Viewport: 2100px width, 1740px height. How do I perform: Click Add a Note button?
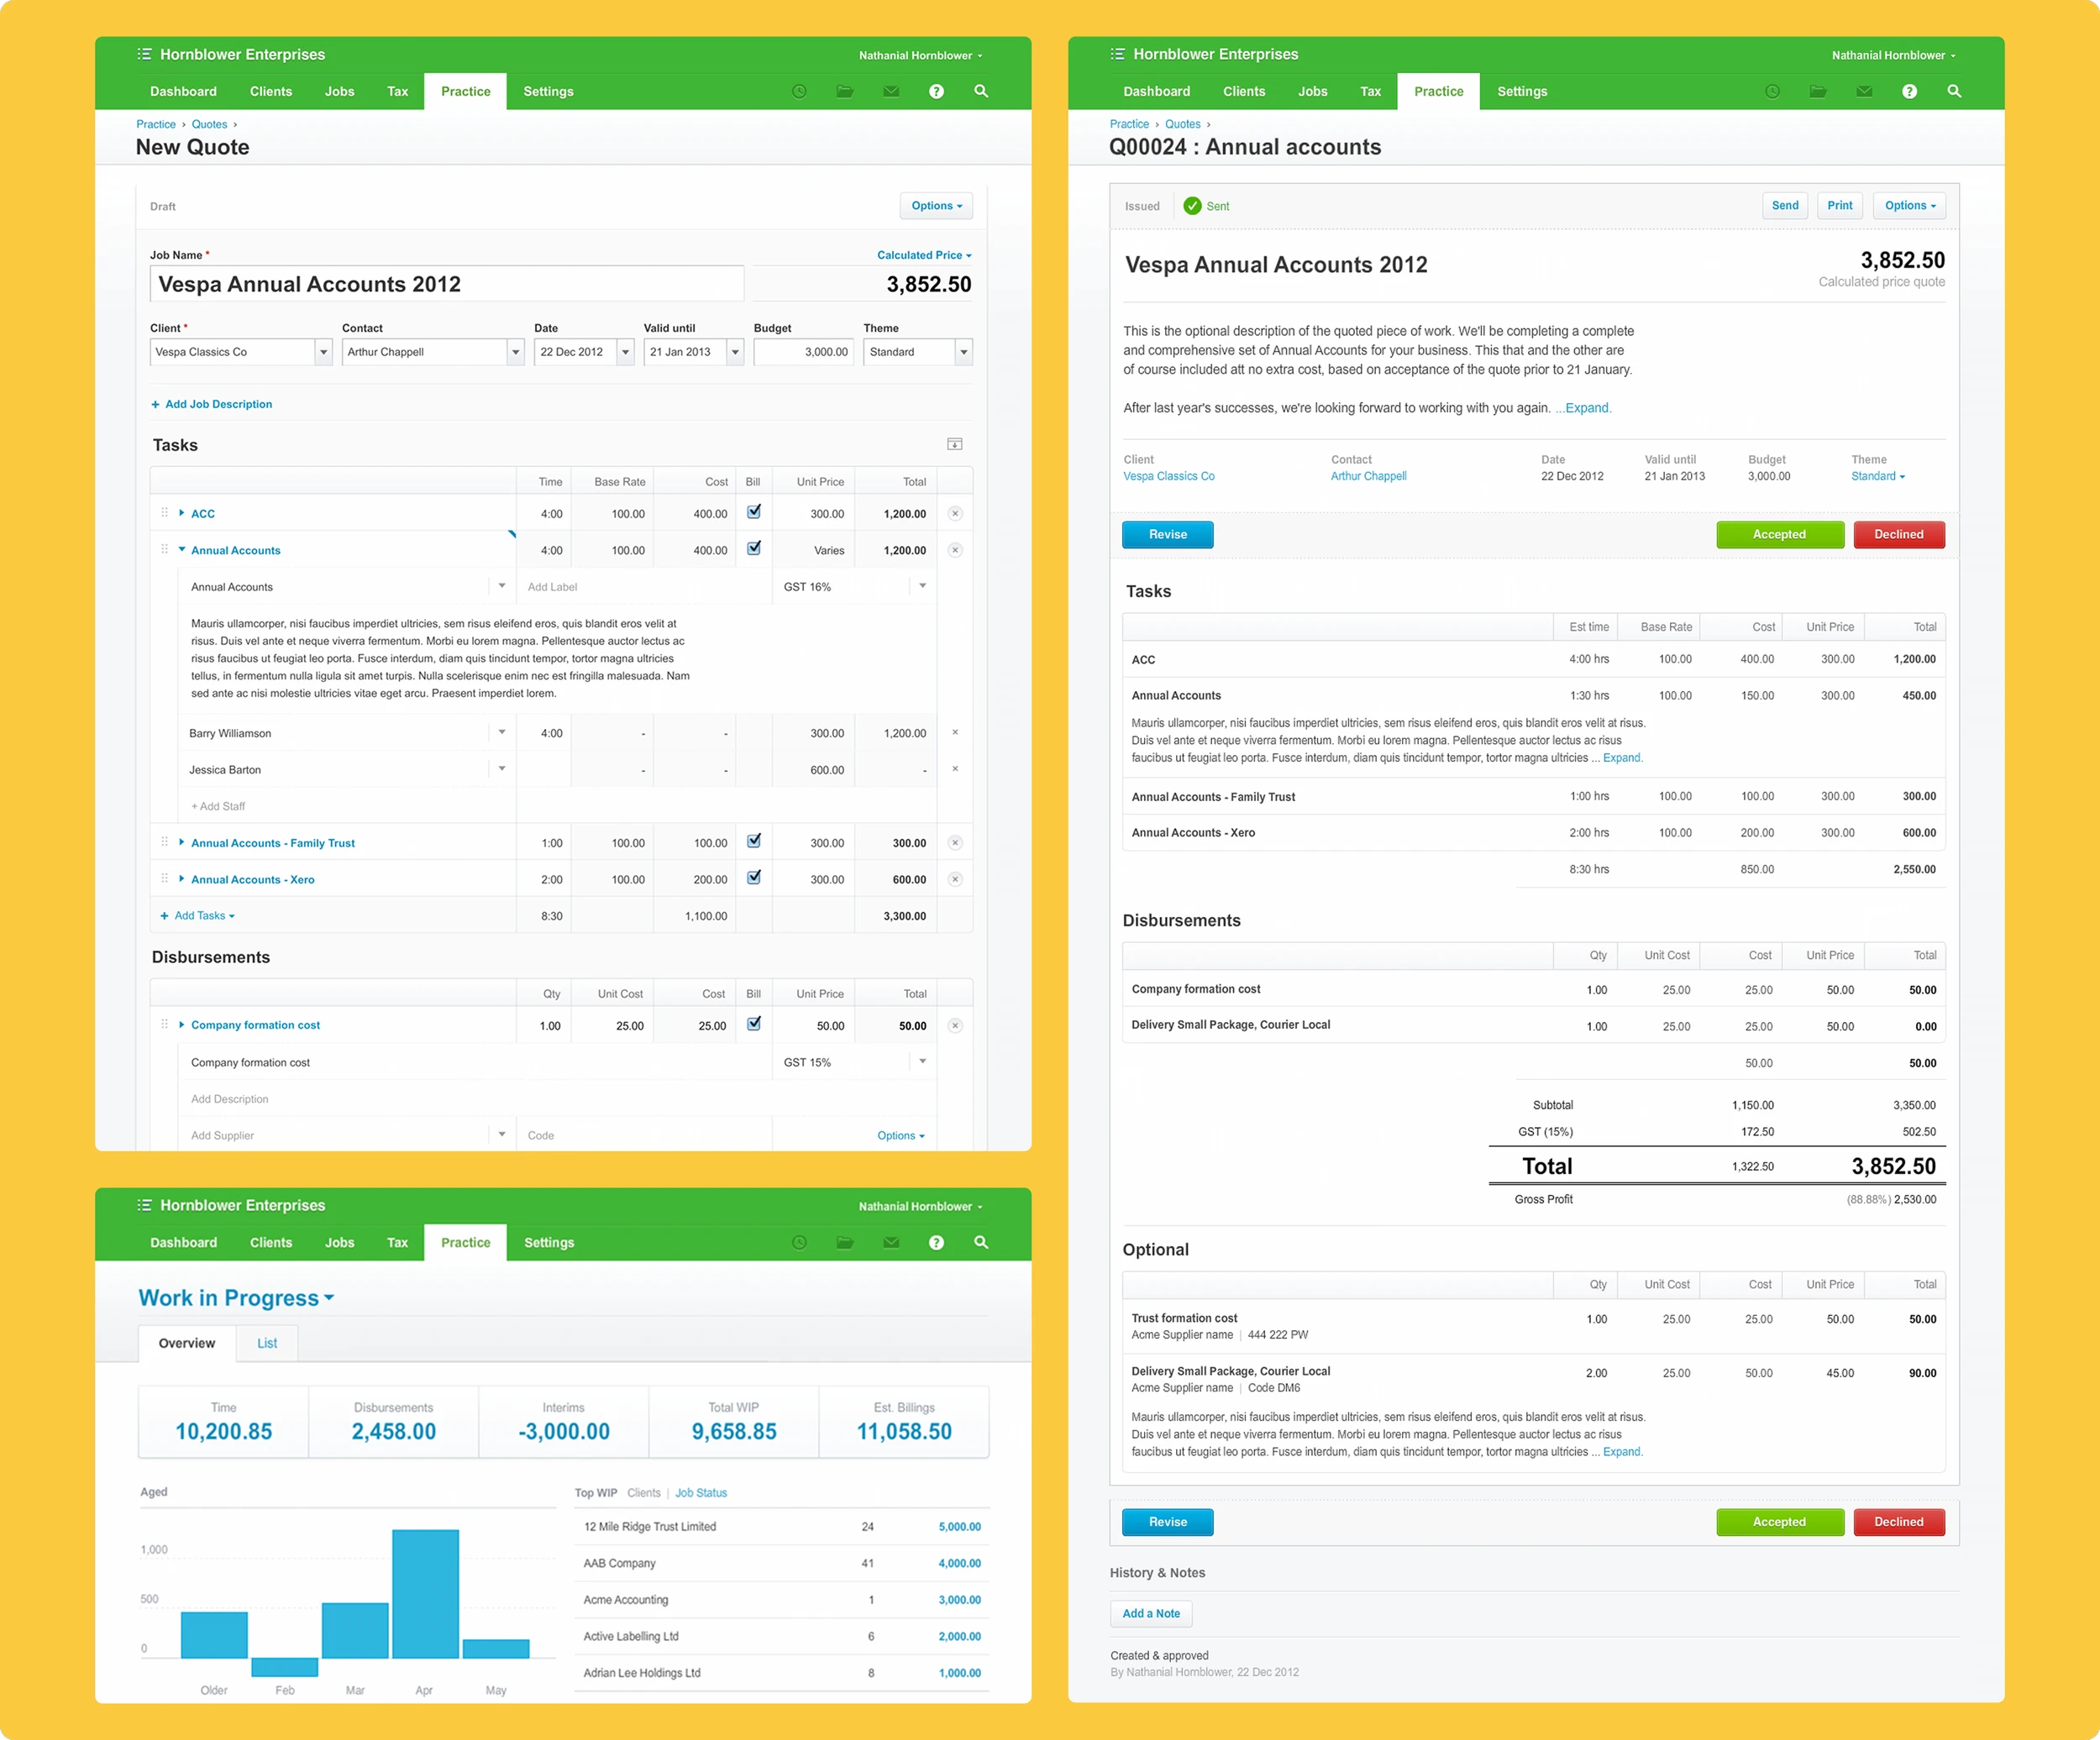tap(1151, 1614)
